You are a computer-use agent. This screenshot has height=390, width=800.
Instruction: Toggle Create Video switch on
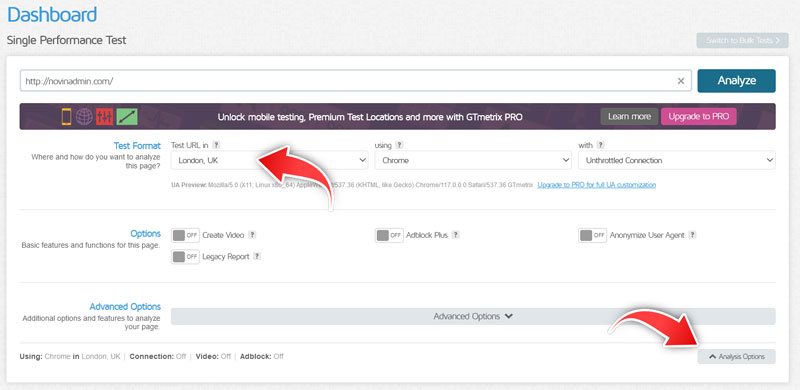[185, 235]
